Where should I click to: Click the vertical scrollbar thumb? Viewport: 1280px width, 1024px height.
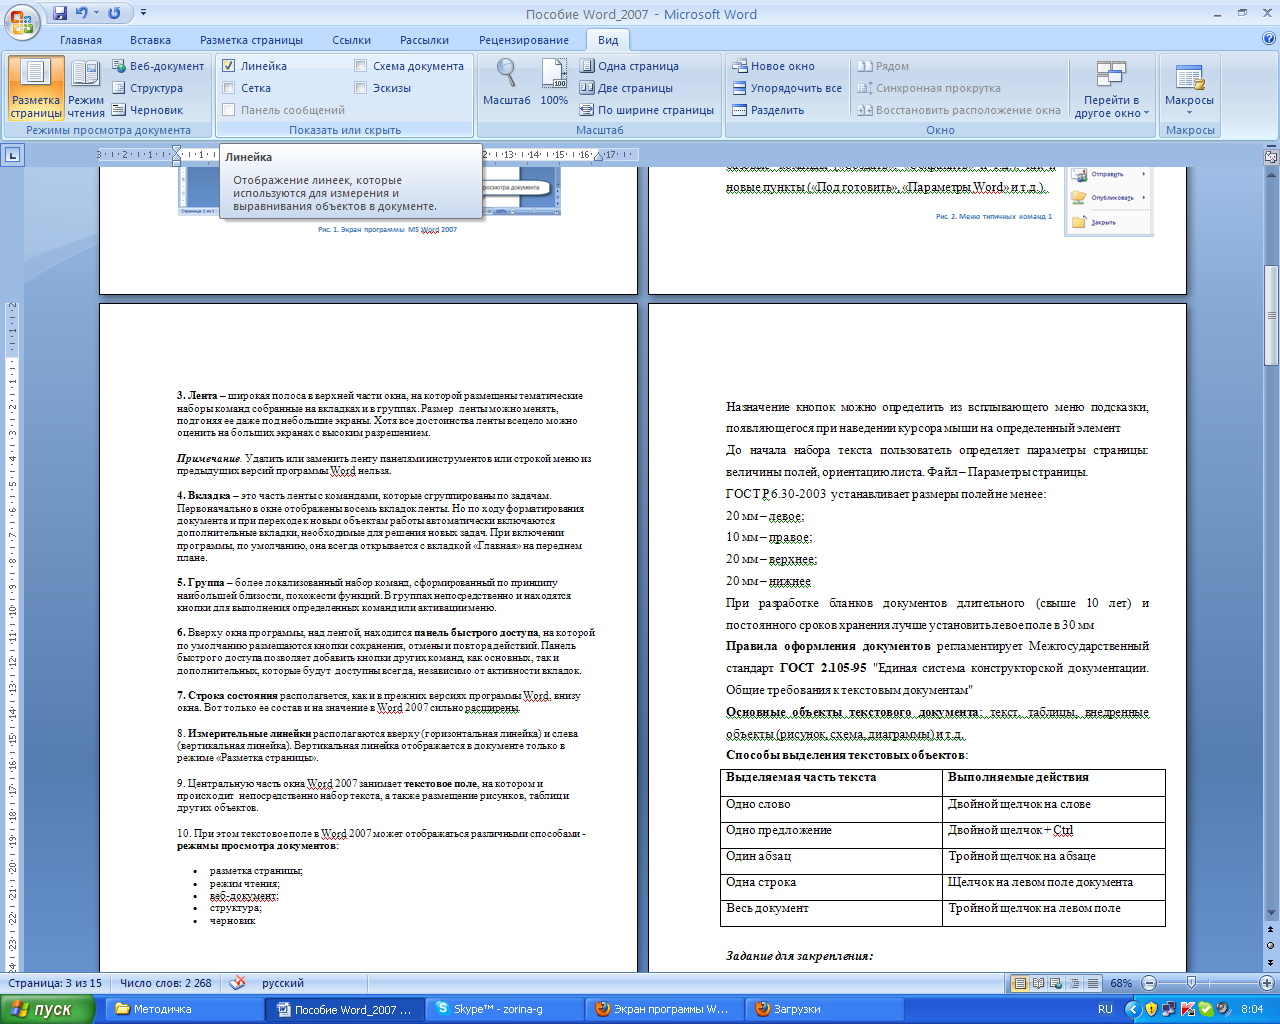tap(1271, 315)
